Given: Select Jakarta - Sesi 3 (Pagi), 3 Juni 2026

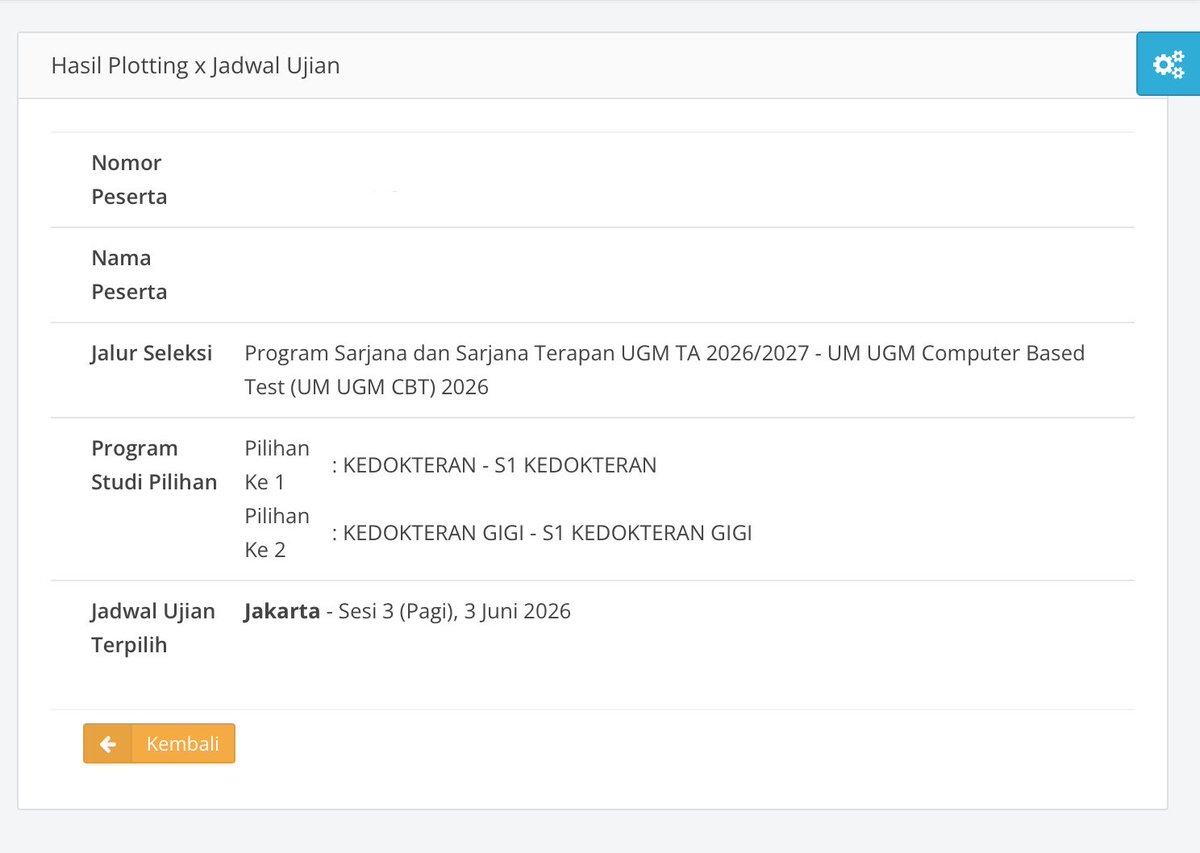Looking at the screenshot, I should [407, 611].
